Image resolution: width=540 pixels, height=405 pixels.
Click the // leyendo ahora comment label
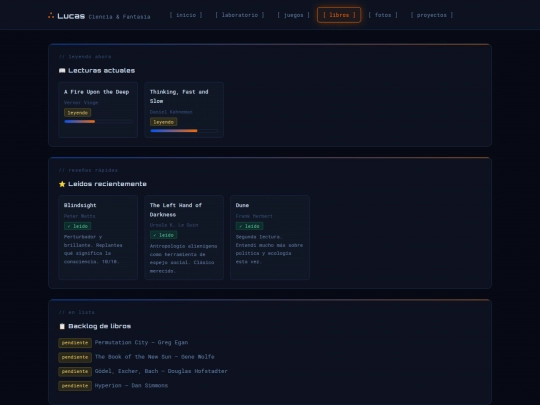85,56
